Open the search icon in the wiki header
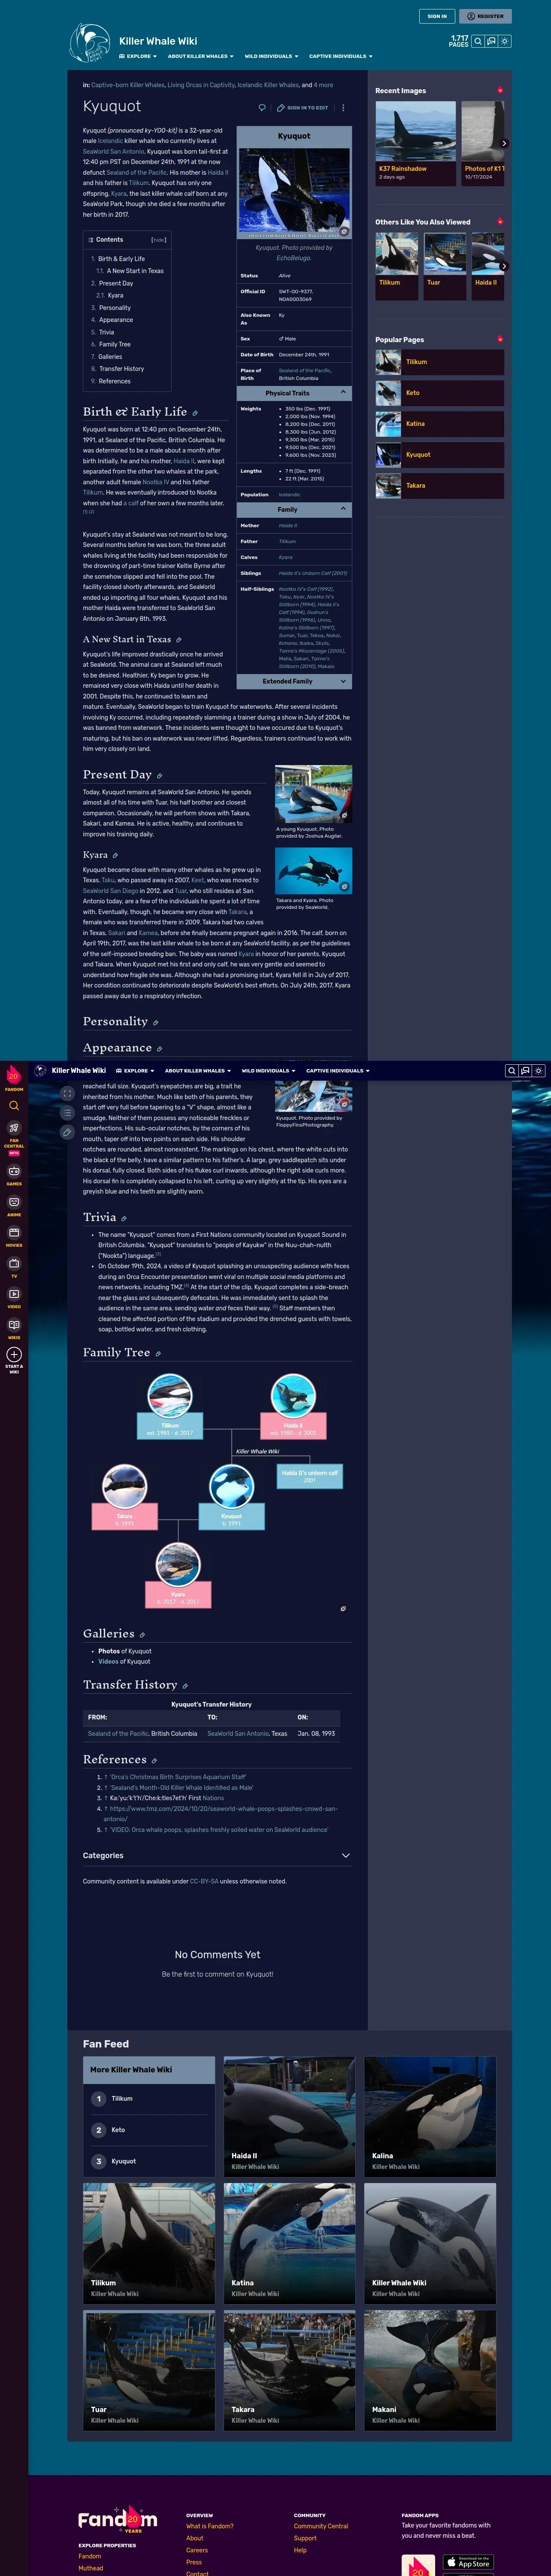This screenshot has width=551, height=2576. [x=478, y=41]
